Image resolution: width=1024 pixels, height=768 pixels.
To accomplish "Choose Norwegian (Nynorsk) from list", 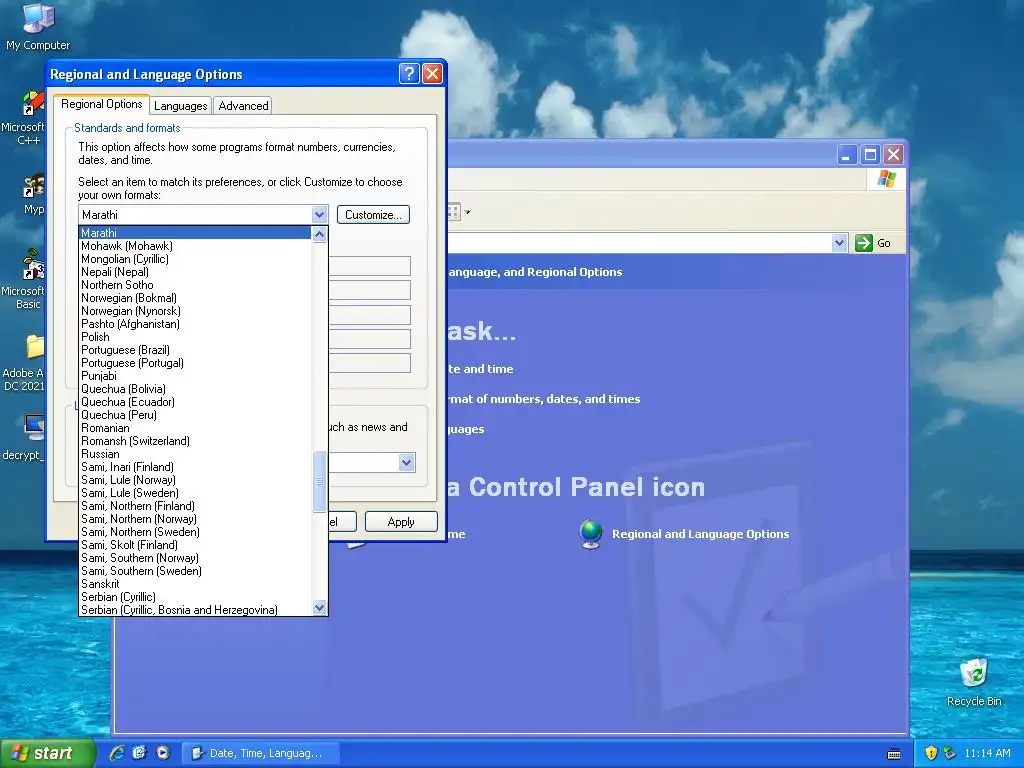I will (x=195, y=311).
